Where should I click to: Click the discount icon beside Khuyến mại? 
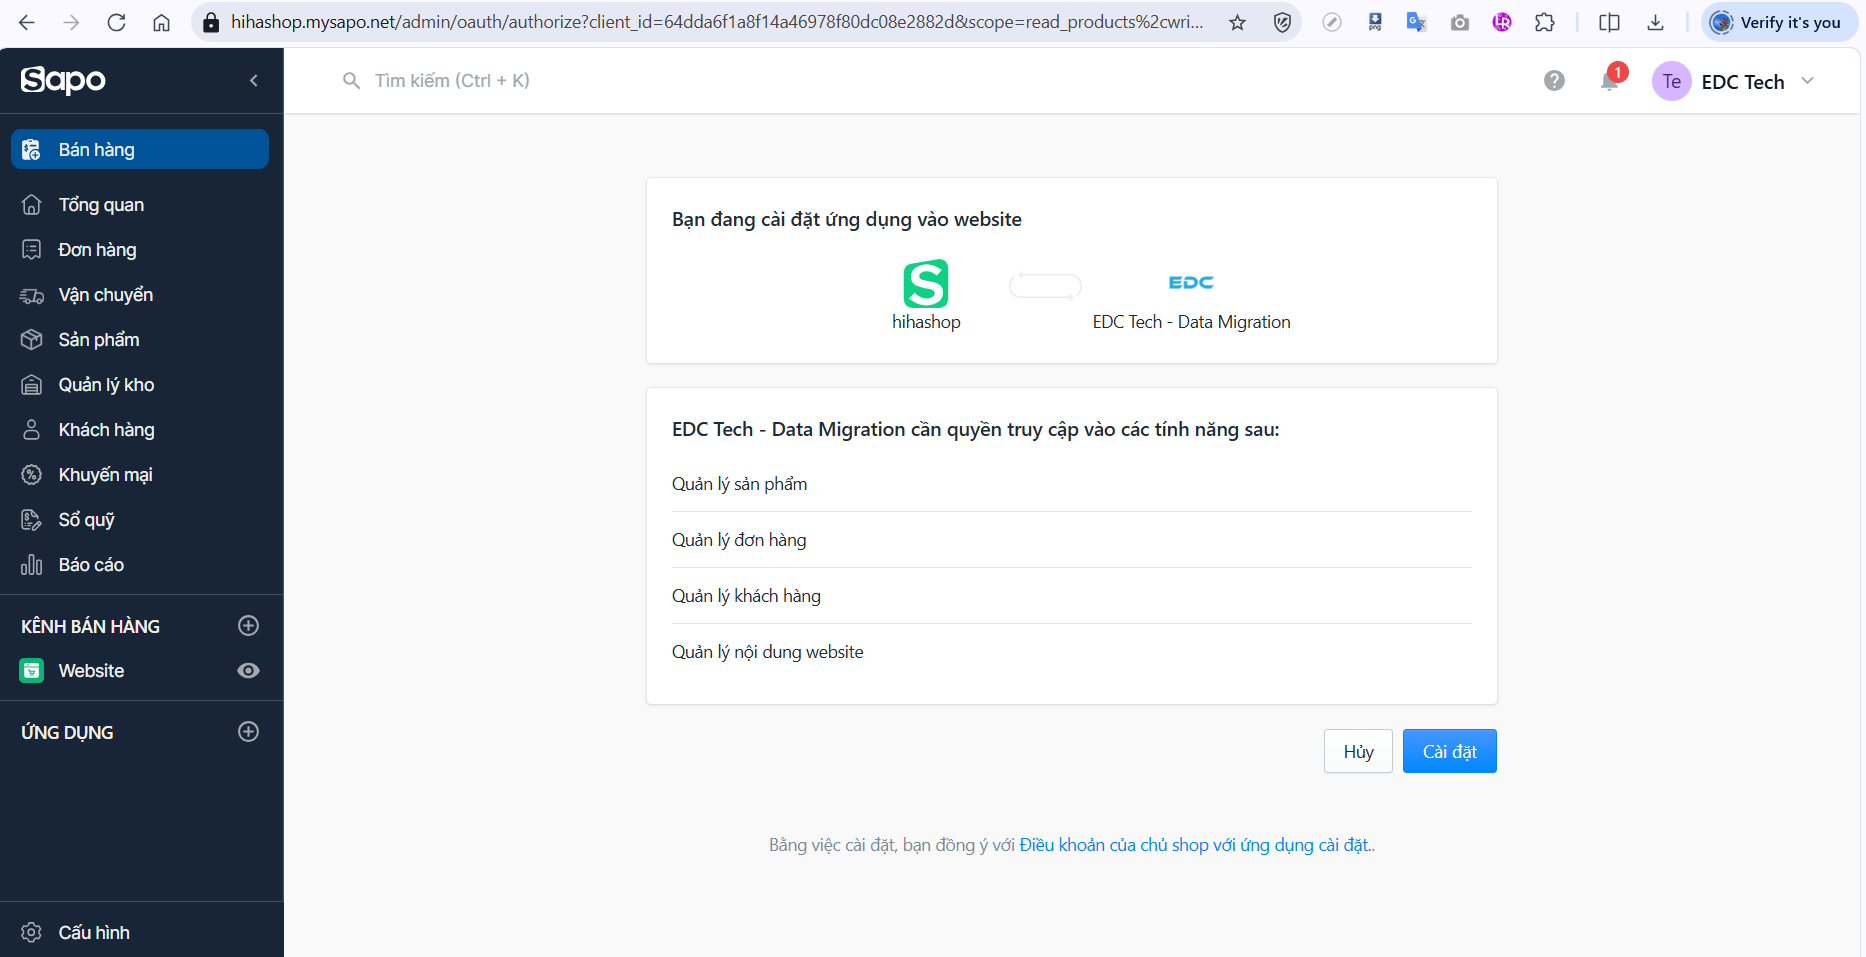click(32, 475)
